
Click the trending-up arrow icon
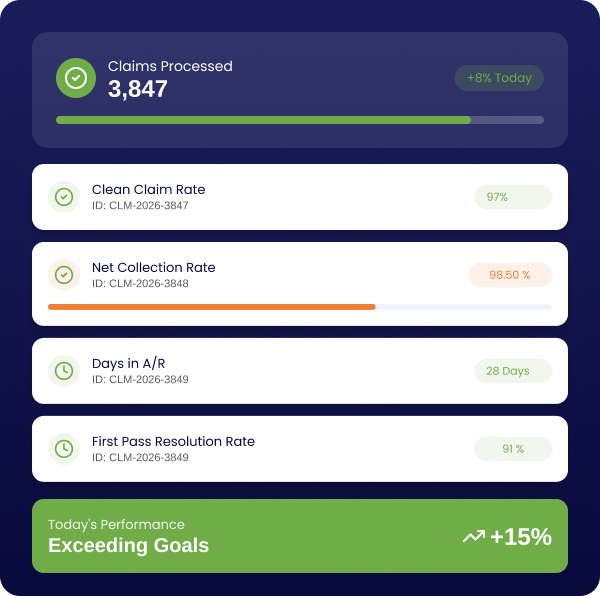473,537
